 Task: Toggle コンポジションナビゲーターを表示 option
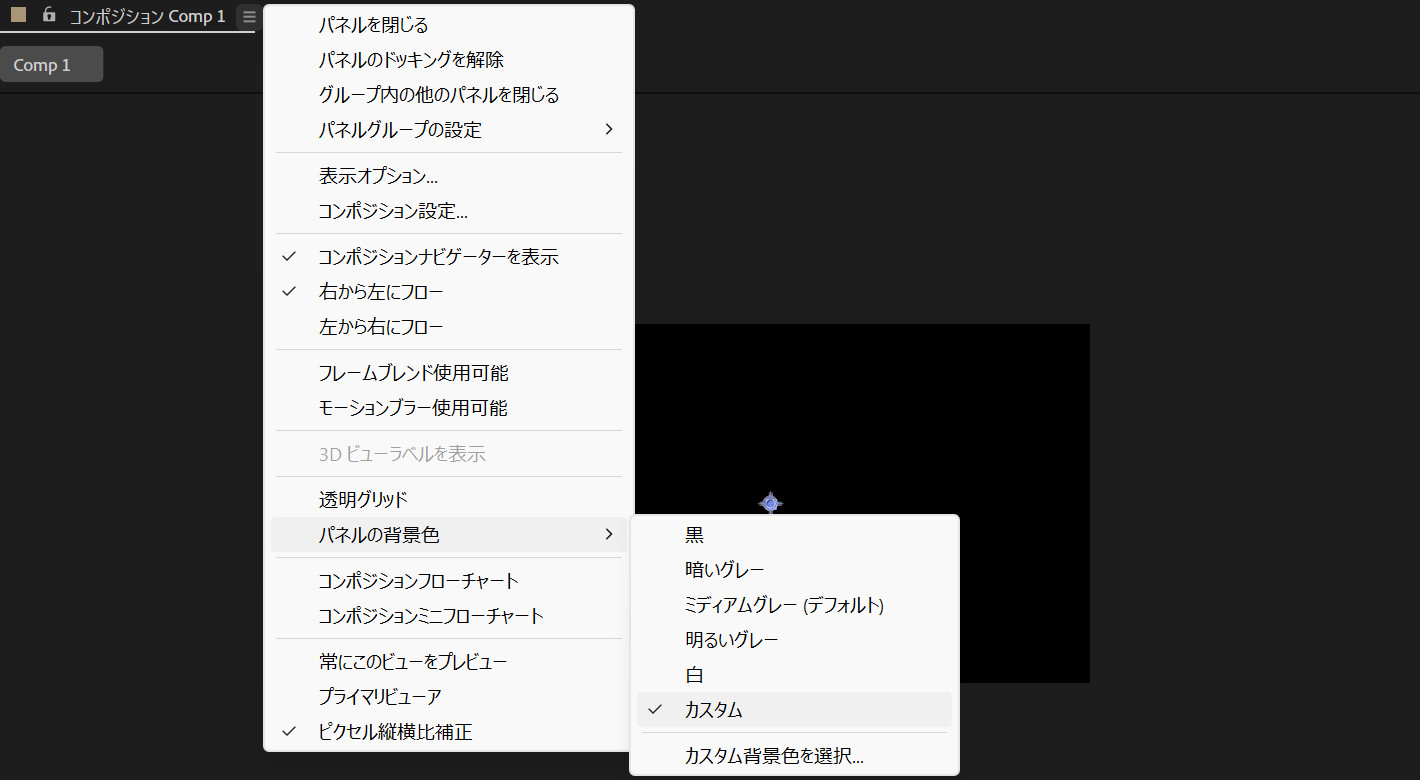click(448, 257)
